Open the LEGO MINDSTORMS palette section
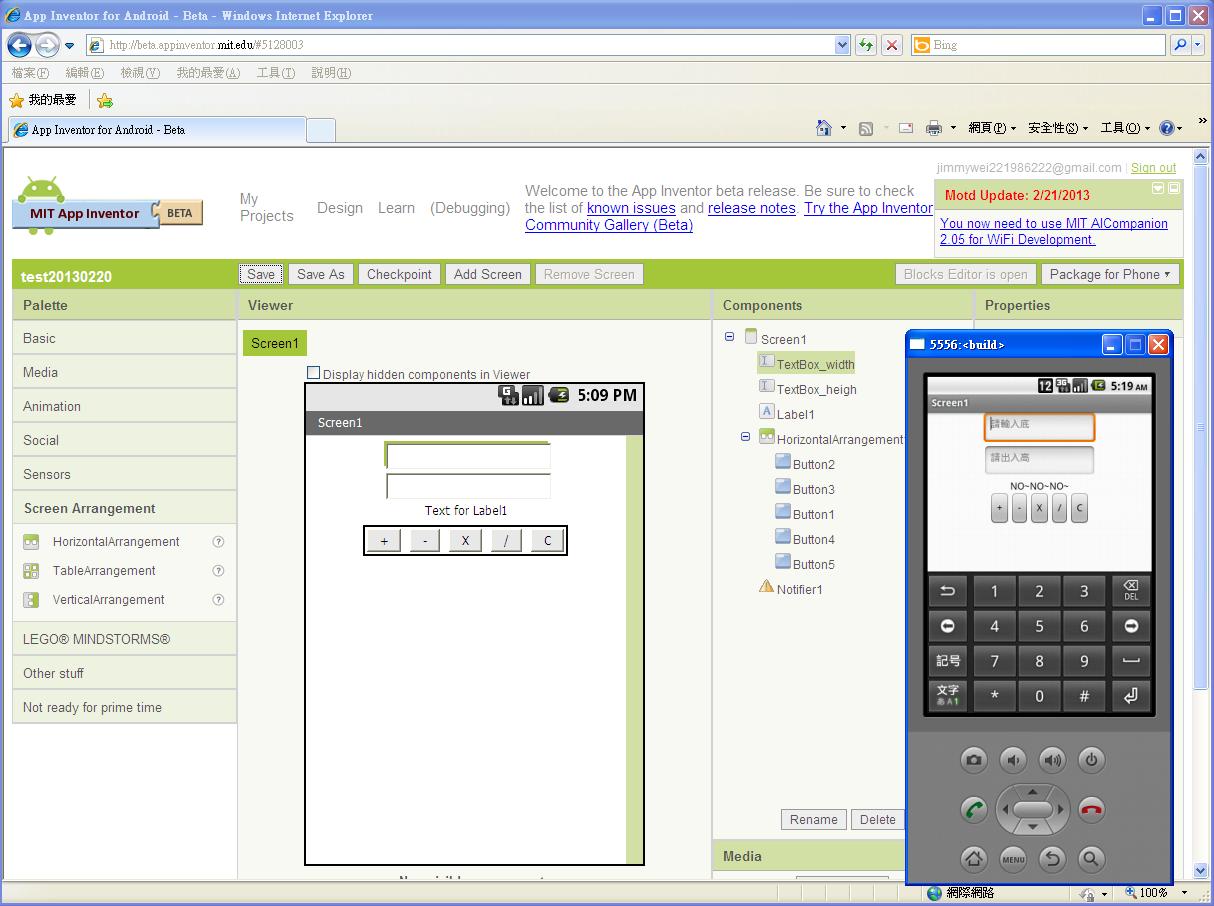This screenshot has height=906, width=1214. tap(124, 639)
